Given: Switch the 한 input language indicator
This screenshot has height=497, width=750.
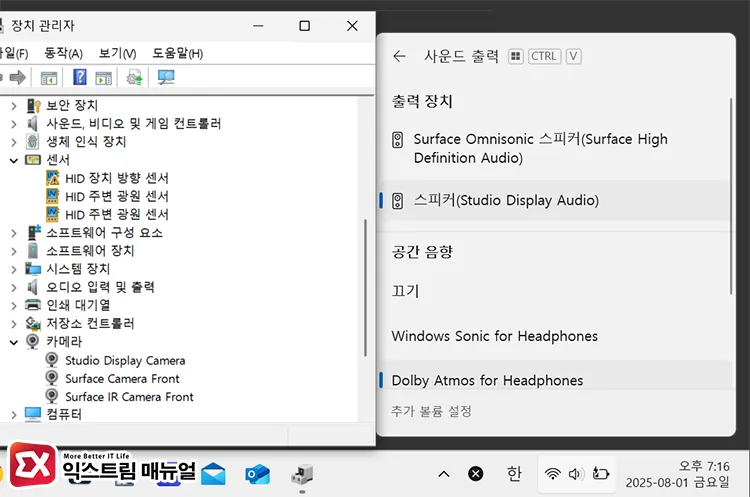Looking at the screenshot, I should point(514,474).
